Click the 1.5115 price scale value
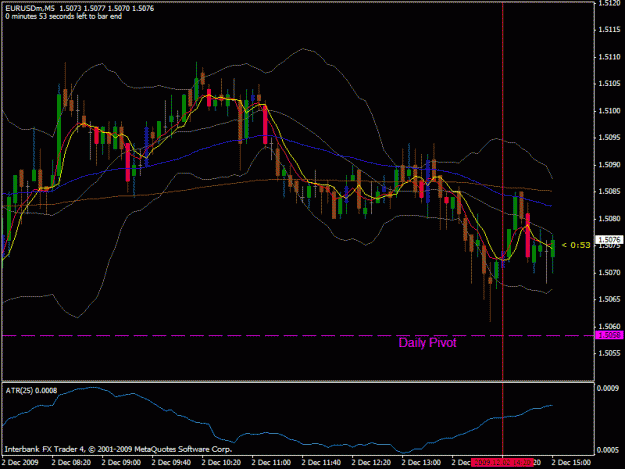Screen dimensions: 625x469 [609, 30]
